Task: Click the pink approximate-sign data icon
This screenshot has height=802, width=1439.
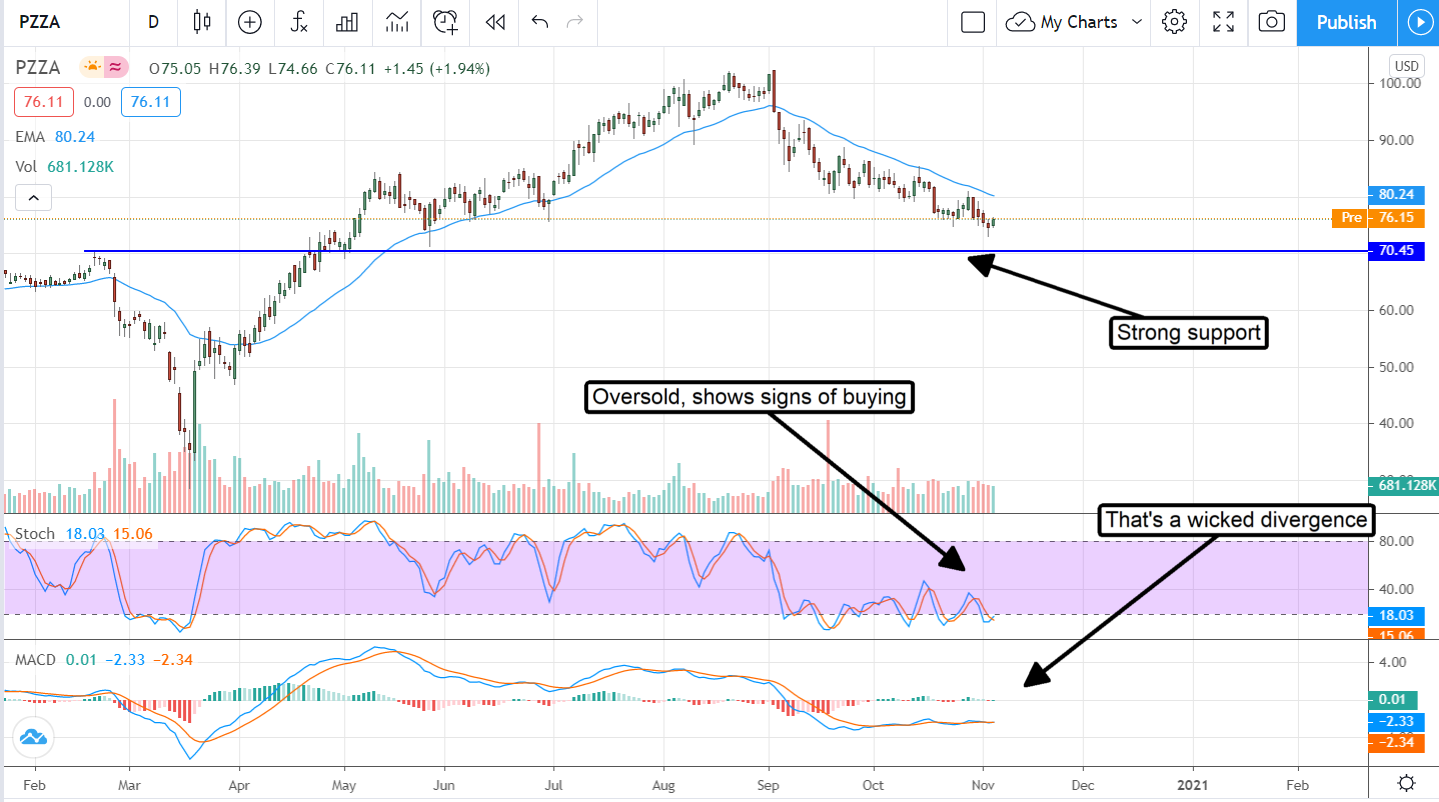Action: point(117,68)
